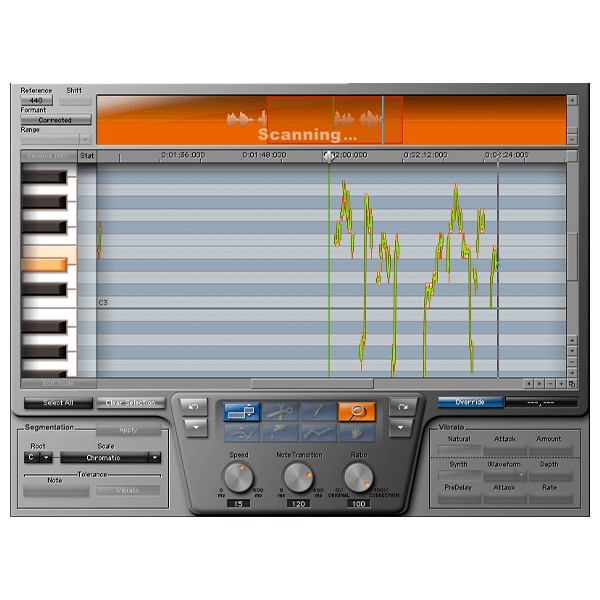Click the Note Transition value 120 field
600x600 pixels.
[298, 504]
